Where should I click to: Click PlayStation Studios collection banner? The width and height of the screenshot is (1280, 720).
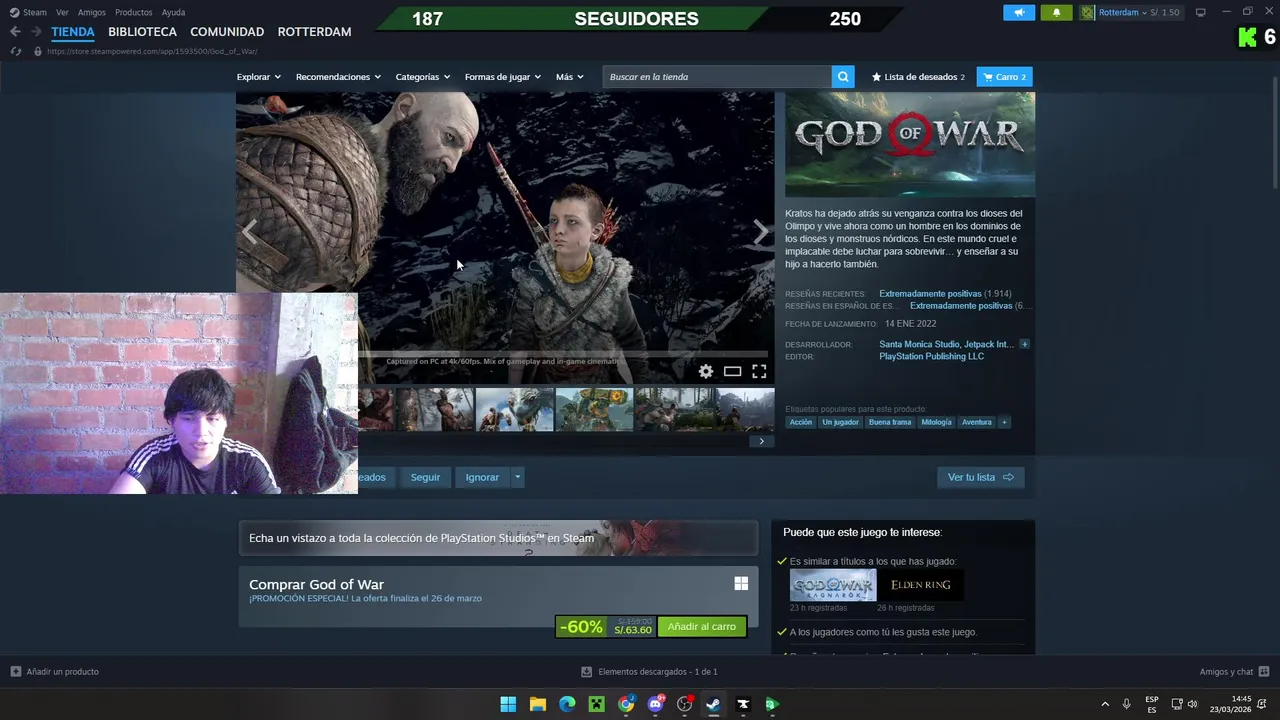pyautogui.click(x=498, y=538)
